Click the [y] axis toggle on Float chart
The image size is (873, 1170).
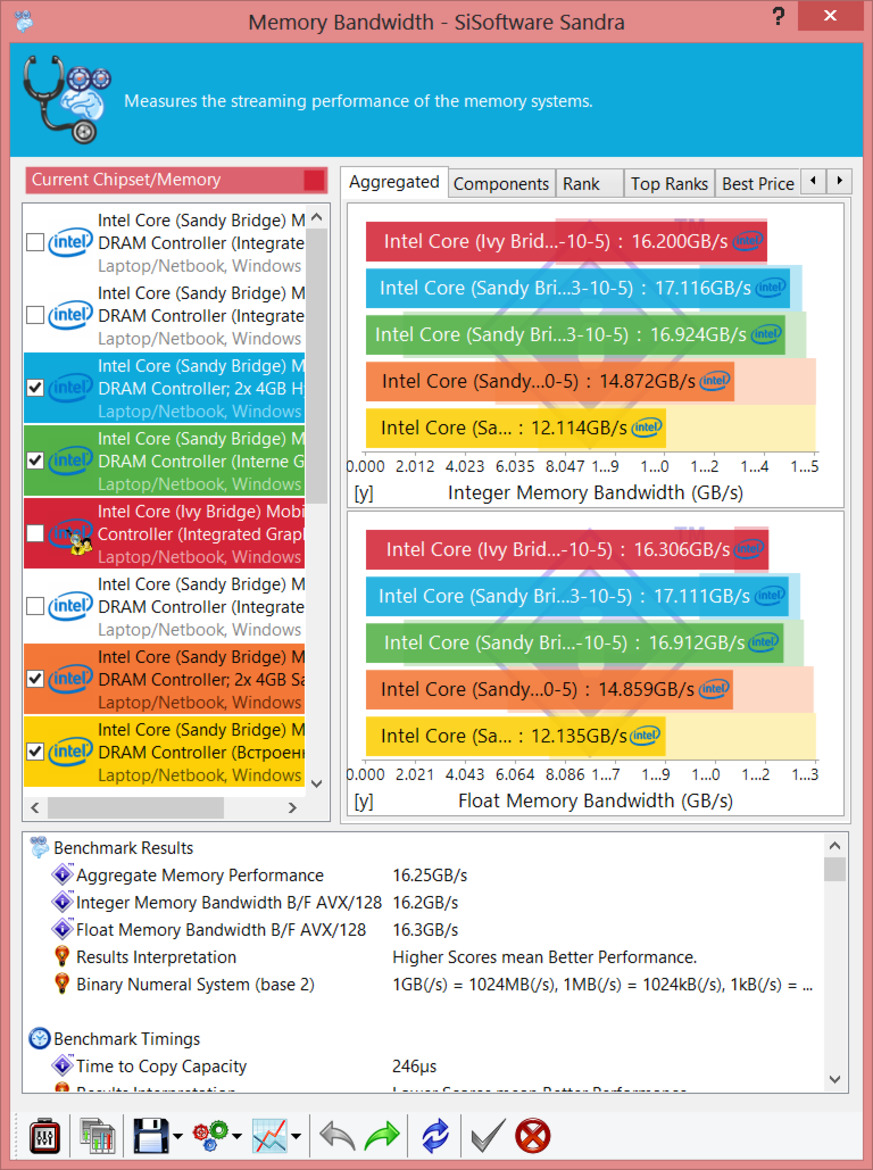[363, 801]
